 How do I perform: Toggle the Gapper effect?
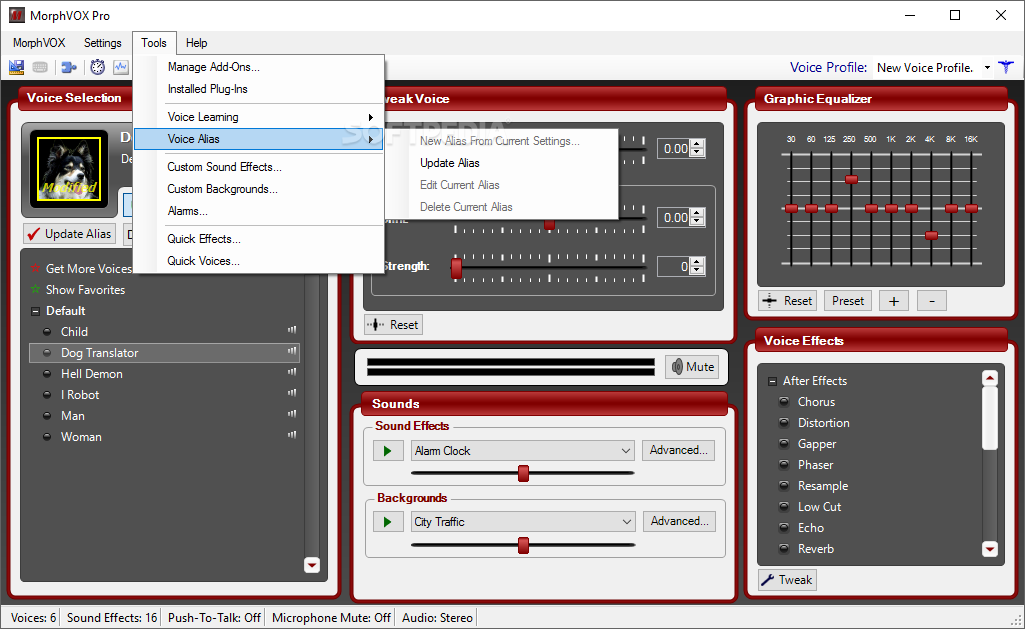[784, 443]
